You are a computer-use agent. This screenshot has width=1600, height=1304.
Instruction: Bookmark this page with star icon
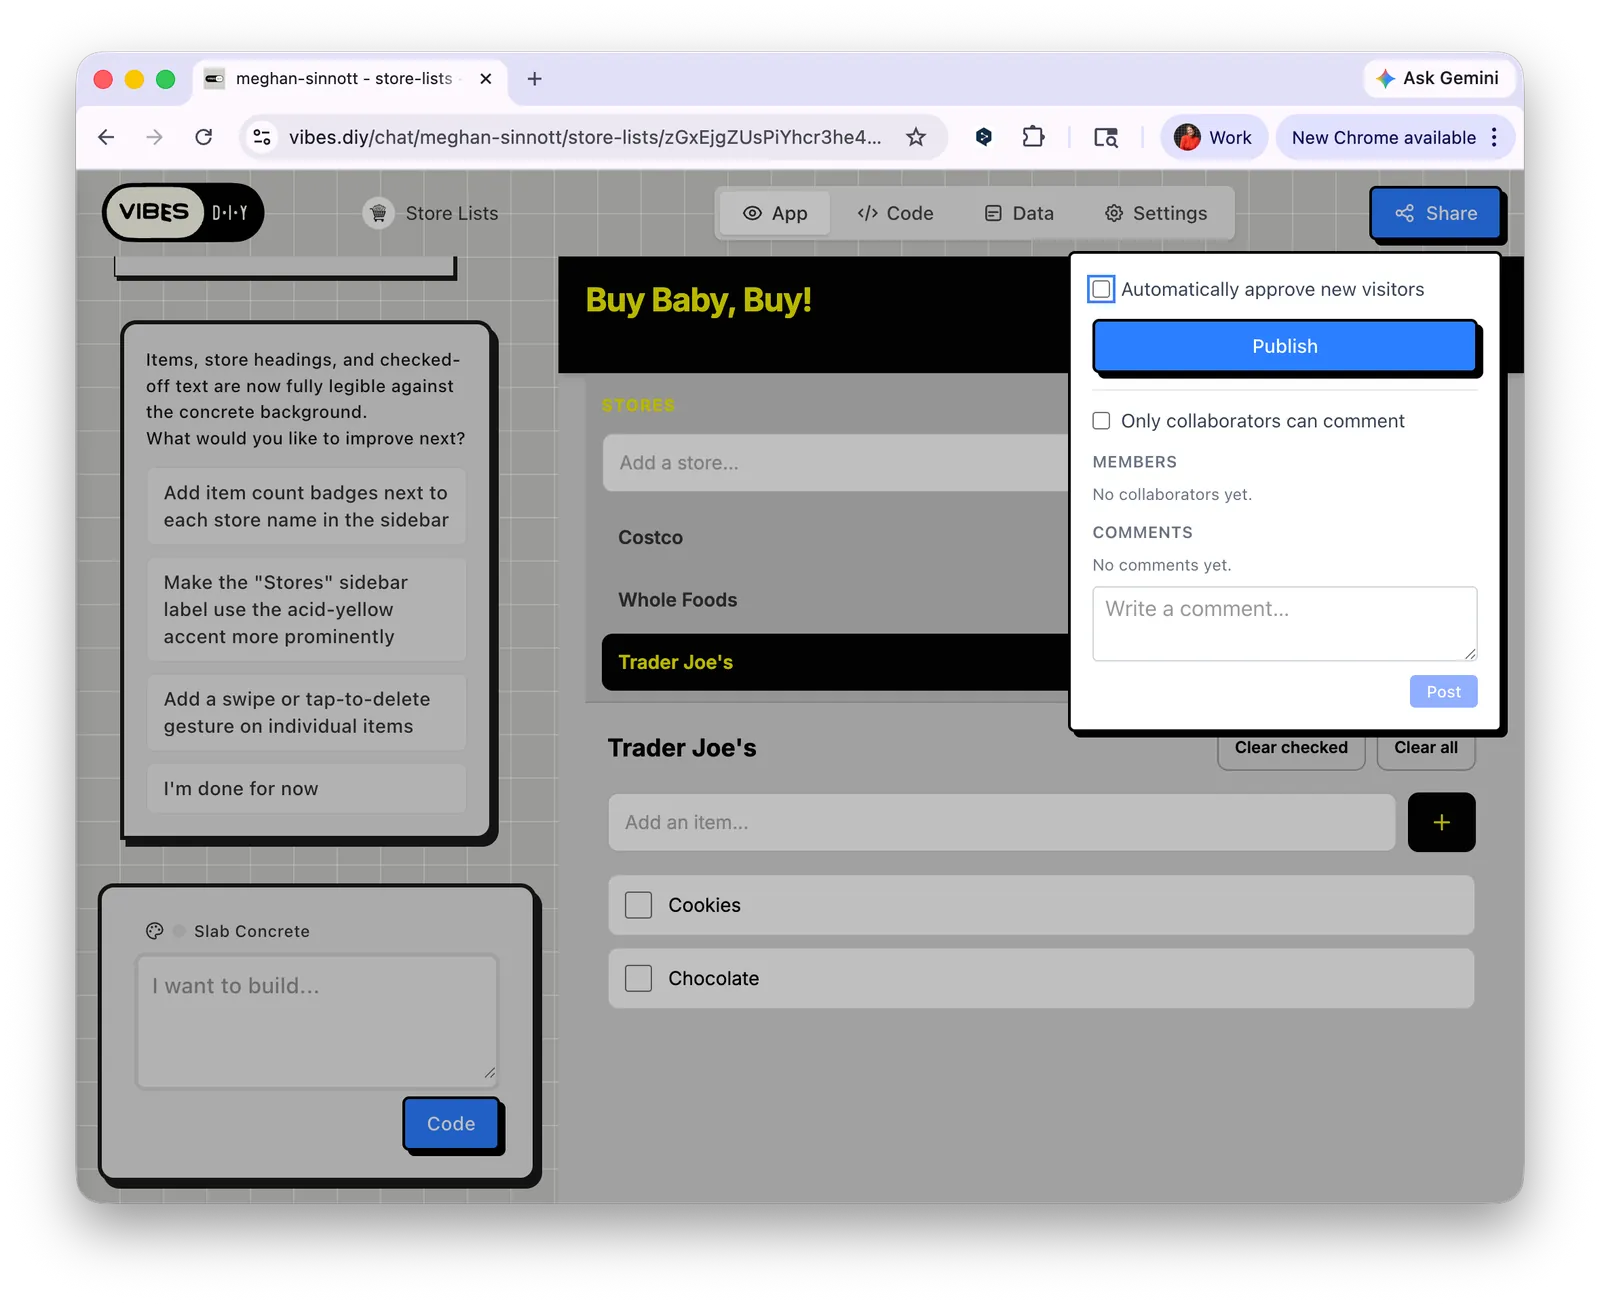point(915,137)
